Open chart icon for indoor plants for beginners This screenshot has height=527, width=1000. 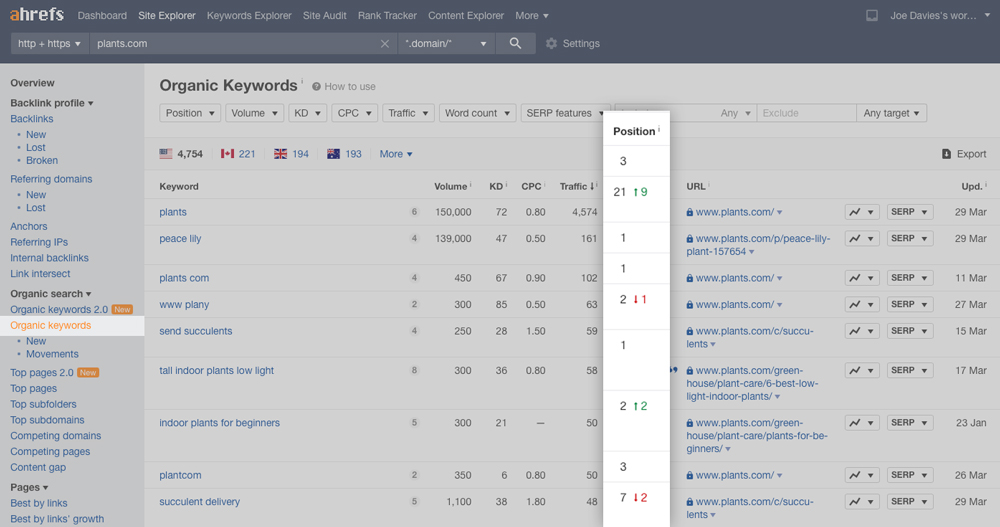click(862, 423)
